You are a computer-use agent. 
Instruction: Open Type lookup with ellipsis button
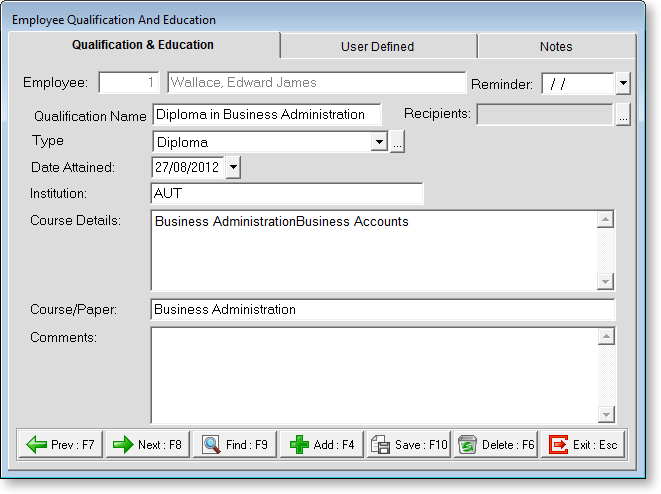coord(397,143)
